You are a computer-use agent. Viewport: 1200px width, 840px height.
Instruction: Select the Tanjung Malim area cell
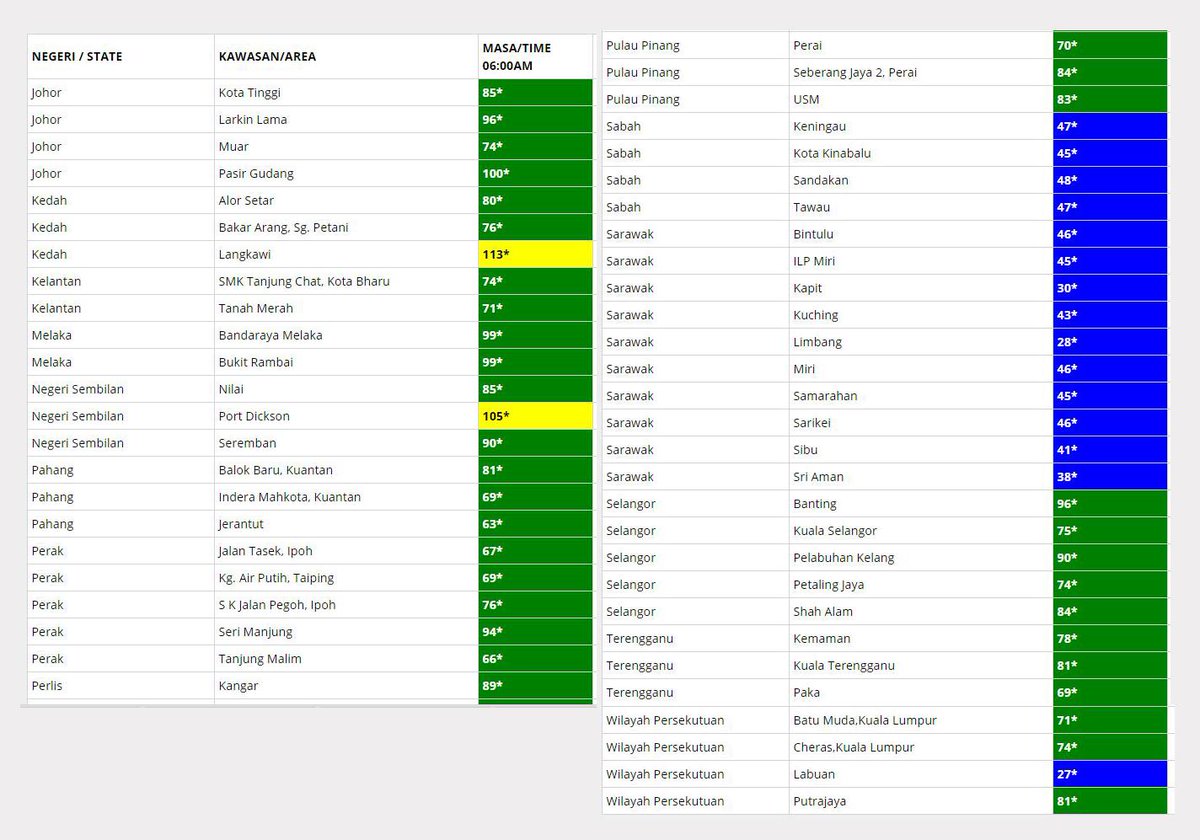346,660
